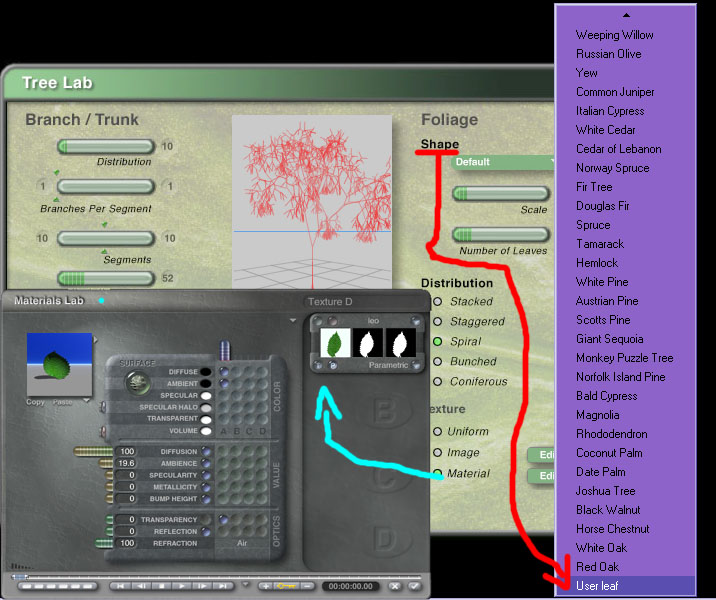Set Transparency optics marker in column A
This screenshot has width=716, height=600.
(223, 519)
